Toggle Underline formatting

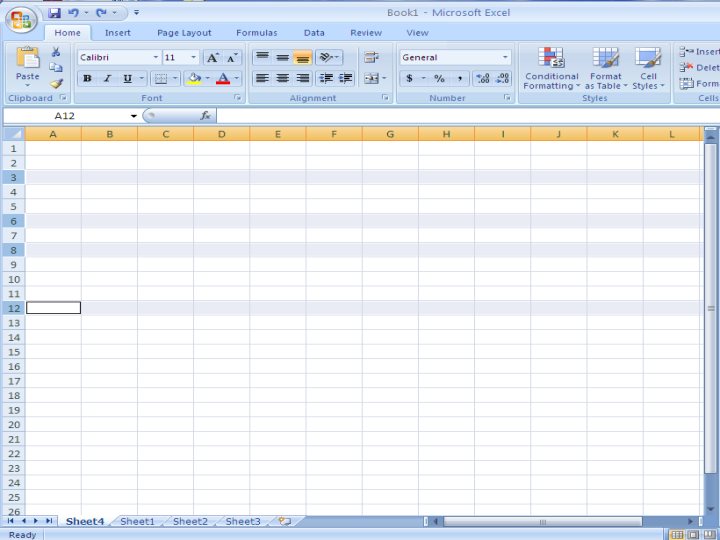tap(127, 79)
